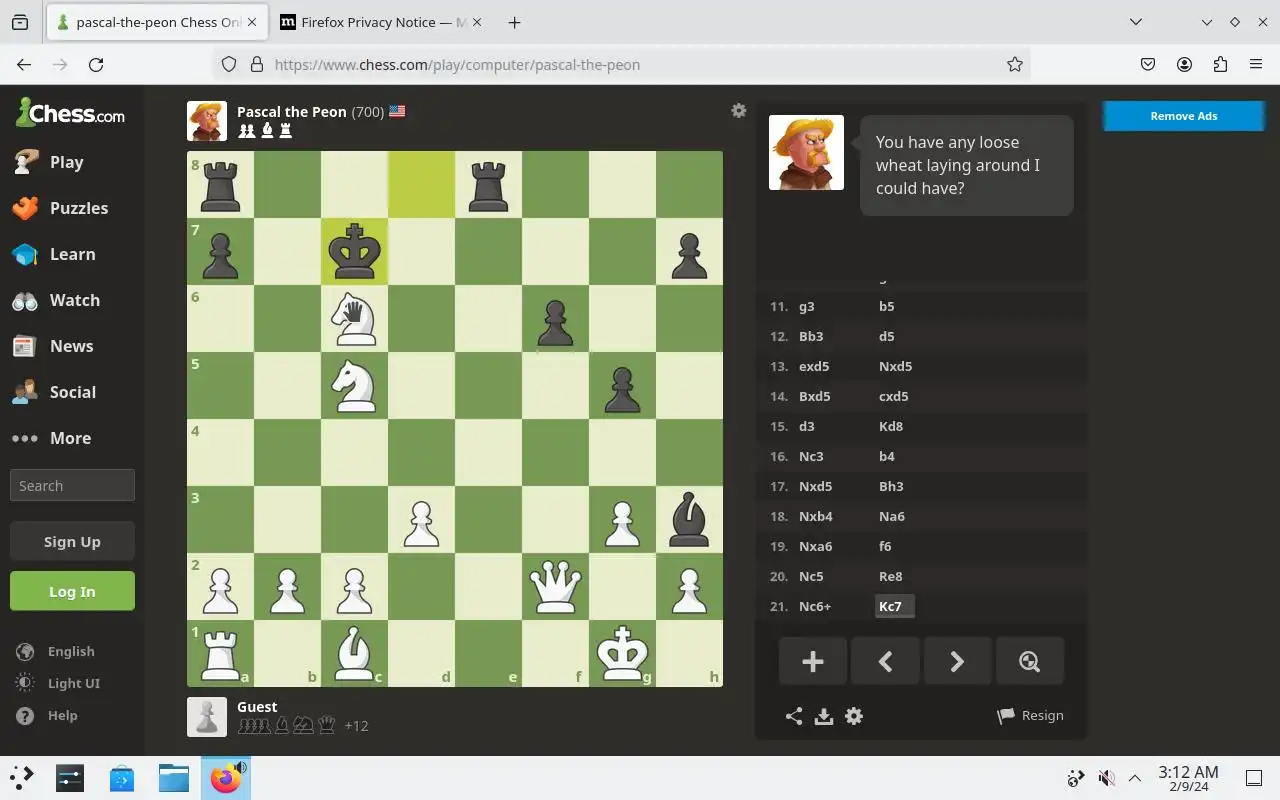Select move 21 Kc7 in move list
The image size is (1280, 800).
894,606
